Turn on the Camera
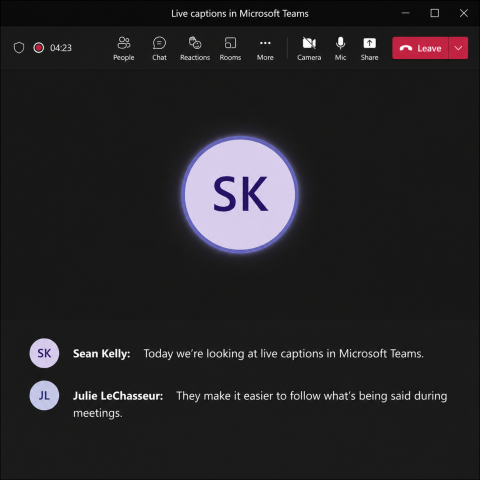Image resolution: width=480 pixels, height=480 pixels. [309, 49]
